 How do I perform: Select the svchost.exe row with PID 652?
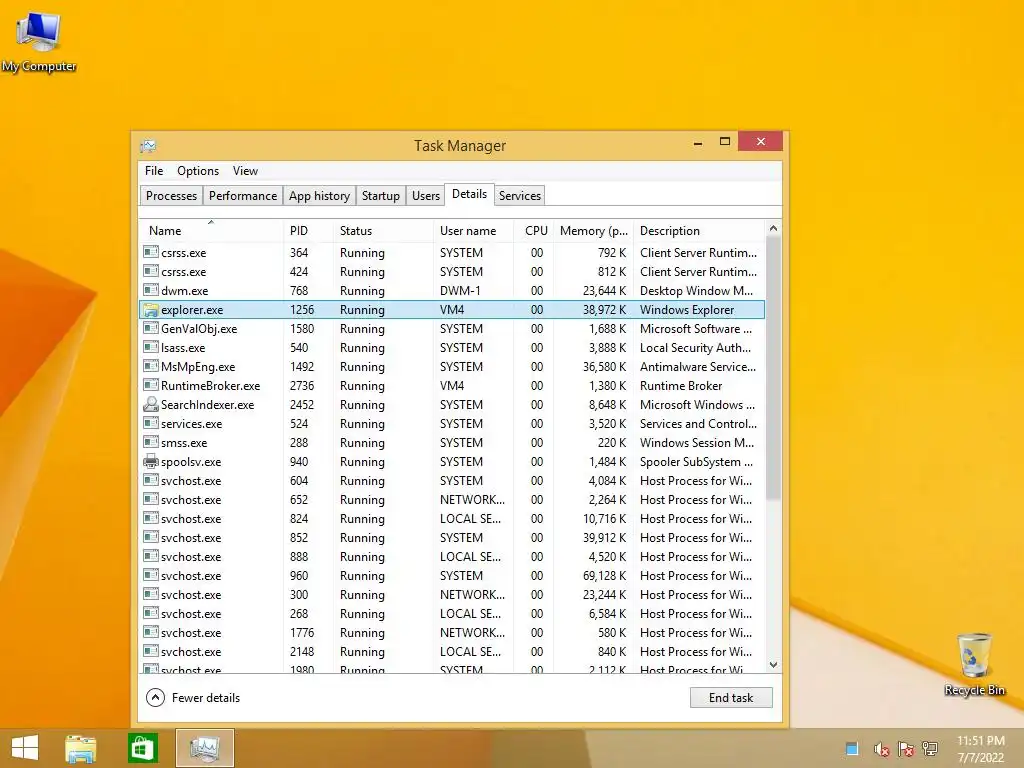pyautogui.click(x=452, y=499)
